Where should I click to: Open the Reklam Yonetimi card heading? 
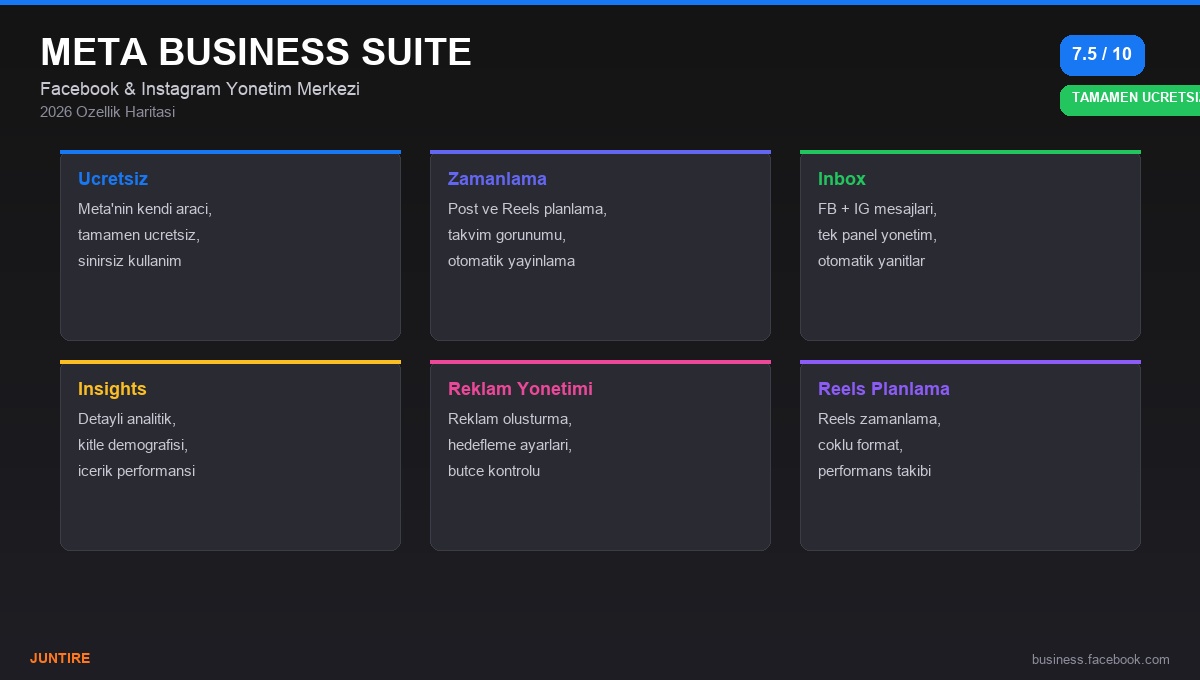coord(520,389)
